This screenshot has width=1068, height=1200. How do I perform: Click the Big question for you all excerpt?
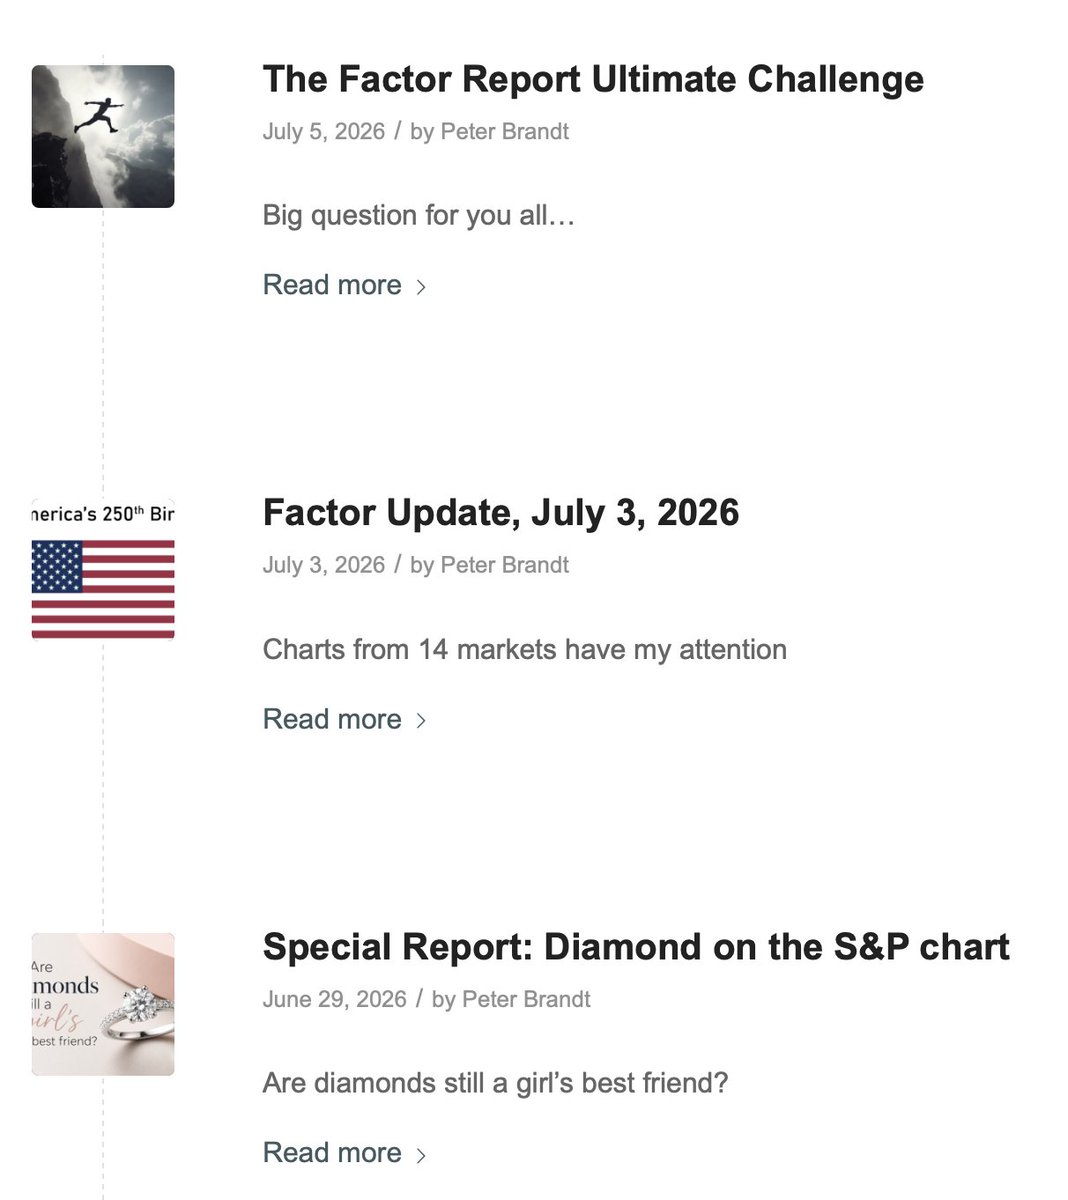point(419,216)
